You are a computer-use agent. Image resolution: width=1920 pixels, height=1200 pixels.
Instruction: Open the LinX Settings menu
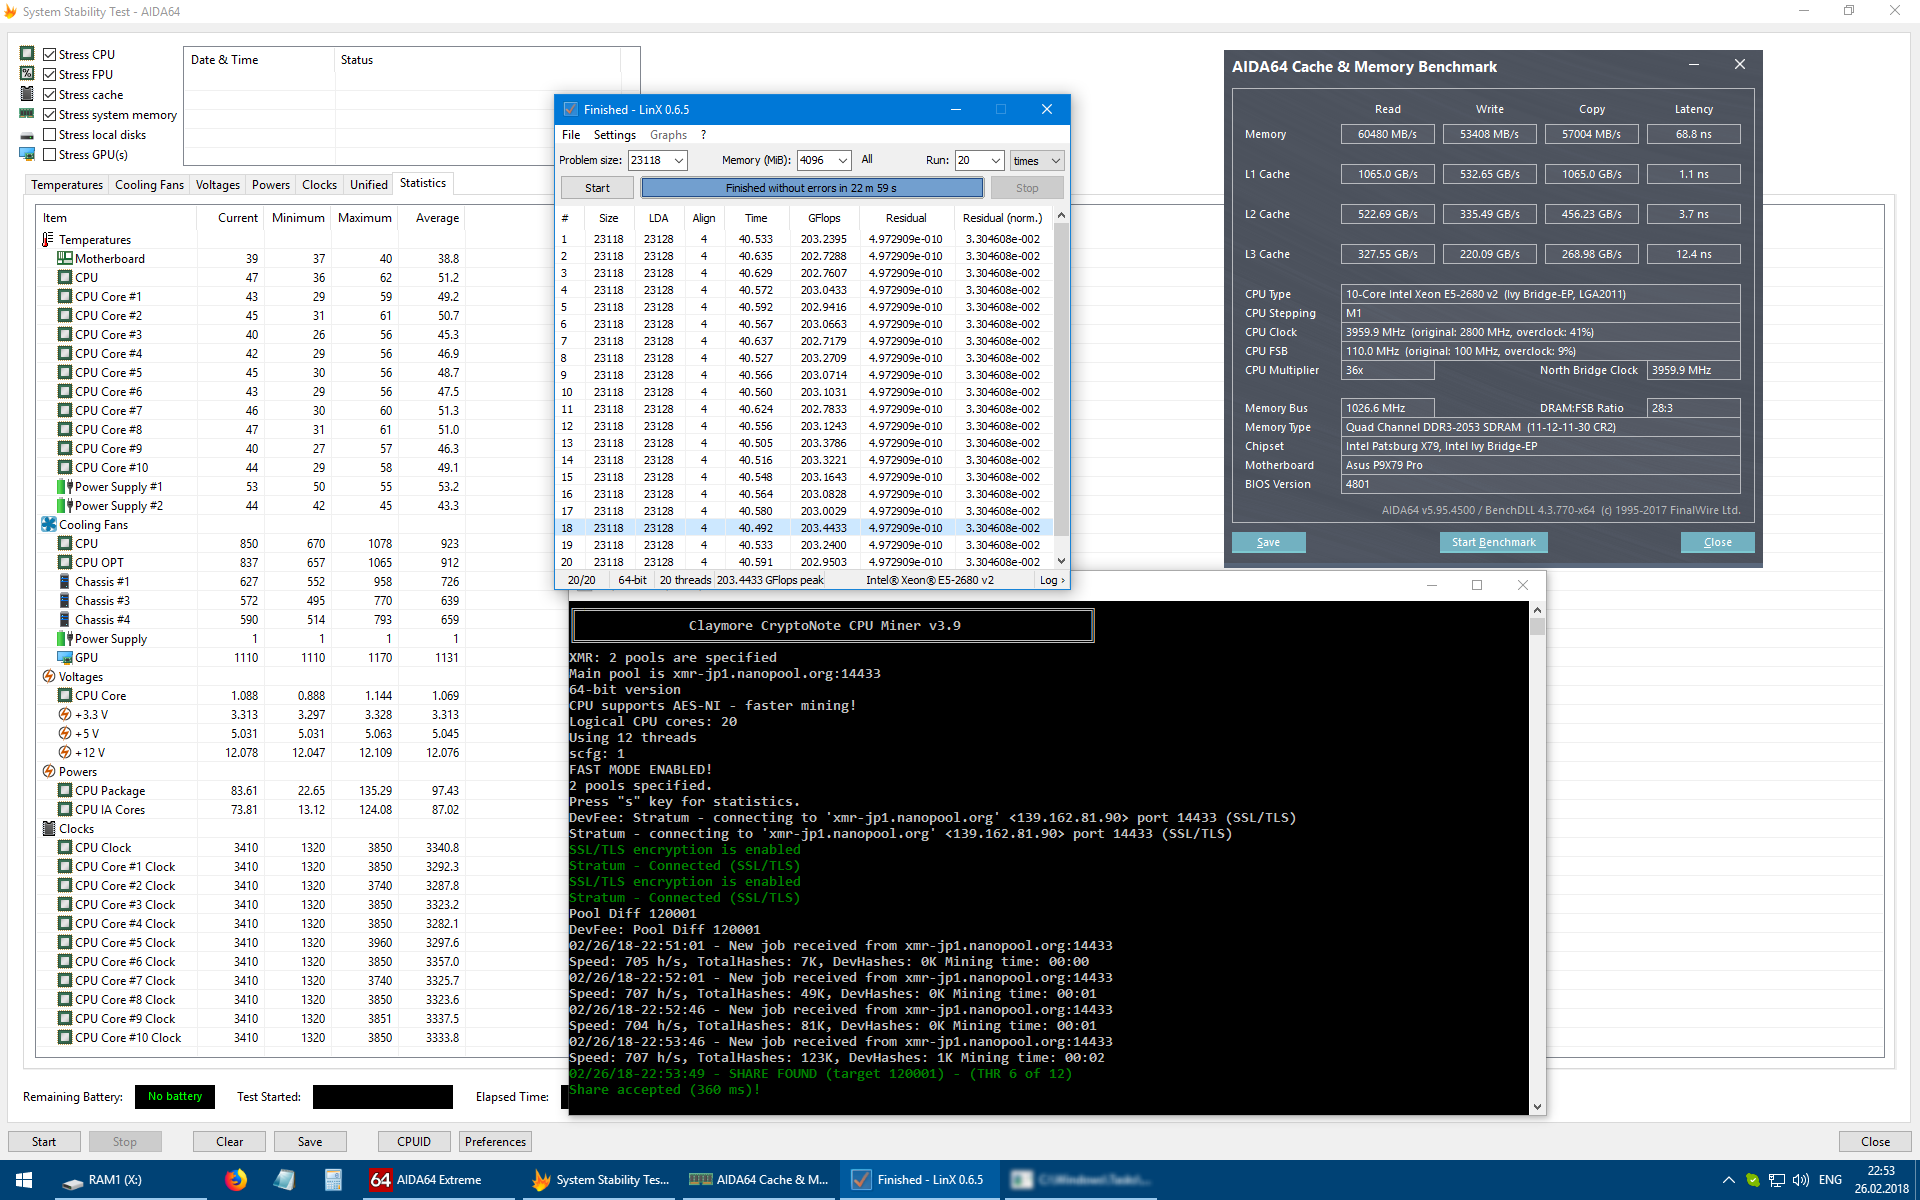point(614,135)
